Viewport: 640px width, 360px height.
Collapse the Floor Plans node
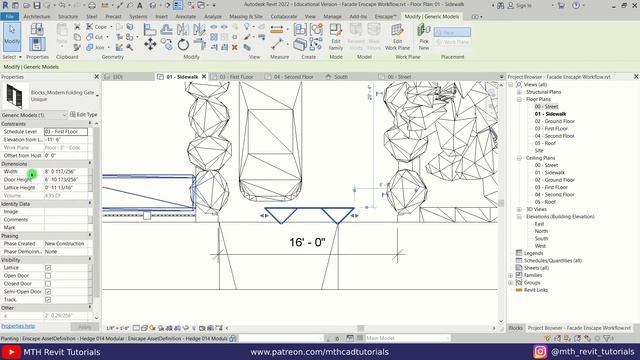coord(520,99)
